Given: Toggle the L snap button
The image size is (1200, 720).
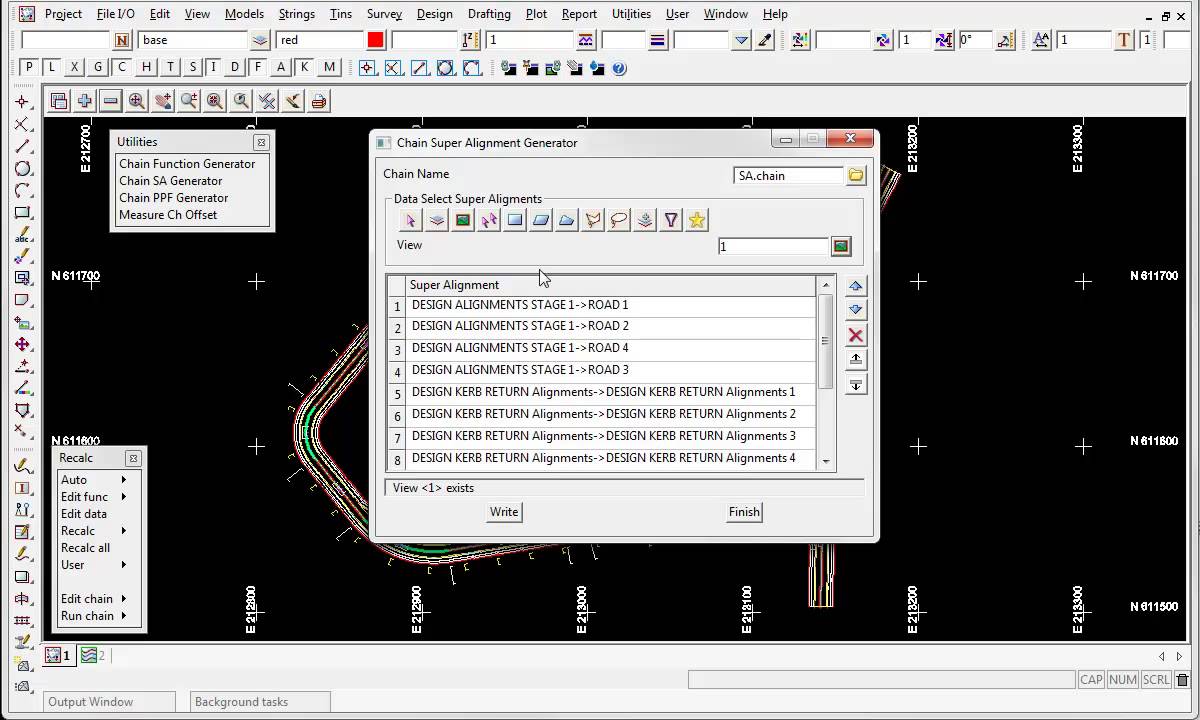Looking at the screenshot, I should pos(52,67).
